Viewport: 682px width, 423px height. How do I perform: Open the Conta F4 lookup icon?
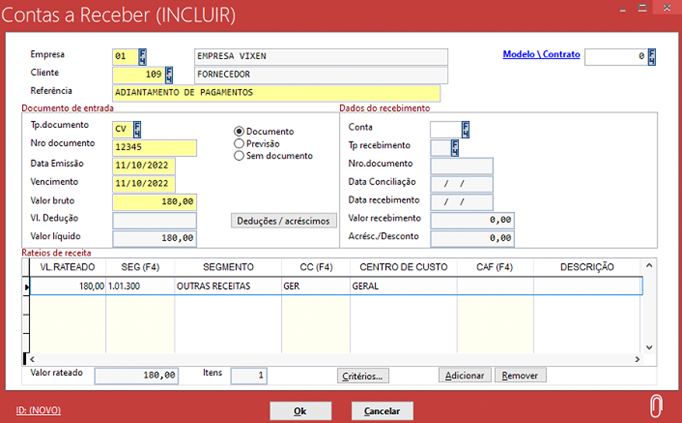[x=465, y=128]
